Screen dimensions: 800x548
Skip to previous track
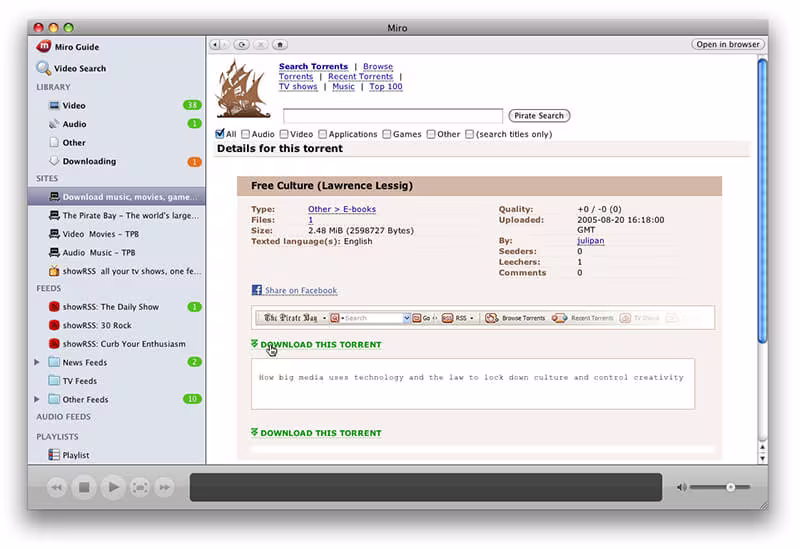57,487
